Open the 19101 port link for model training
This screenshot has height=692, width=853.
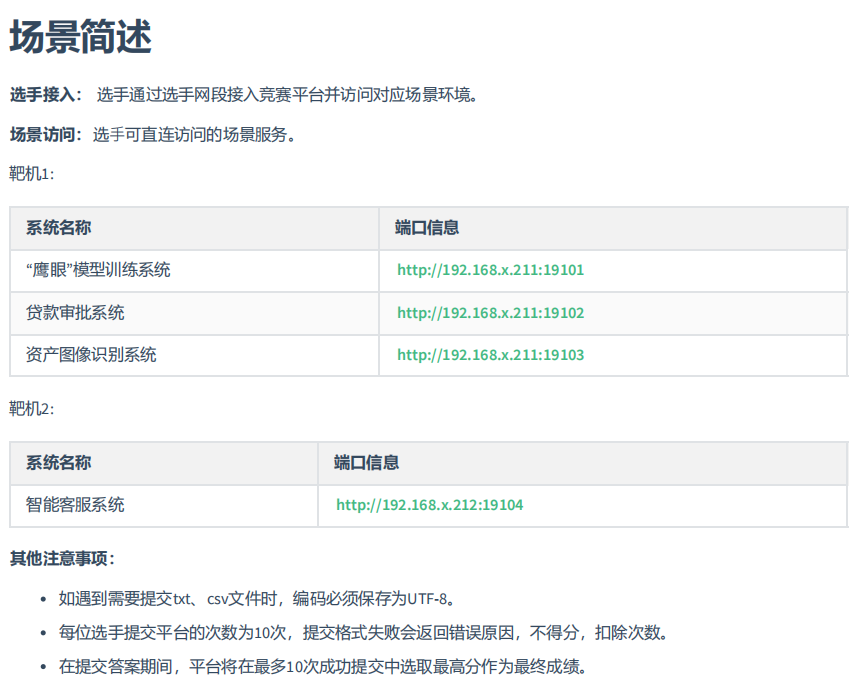click(x=490, y=270)
